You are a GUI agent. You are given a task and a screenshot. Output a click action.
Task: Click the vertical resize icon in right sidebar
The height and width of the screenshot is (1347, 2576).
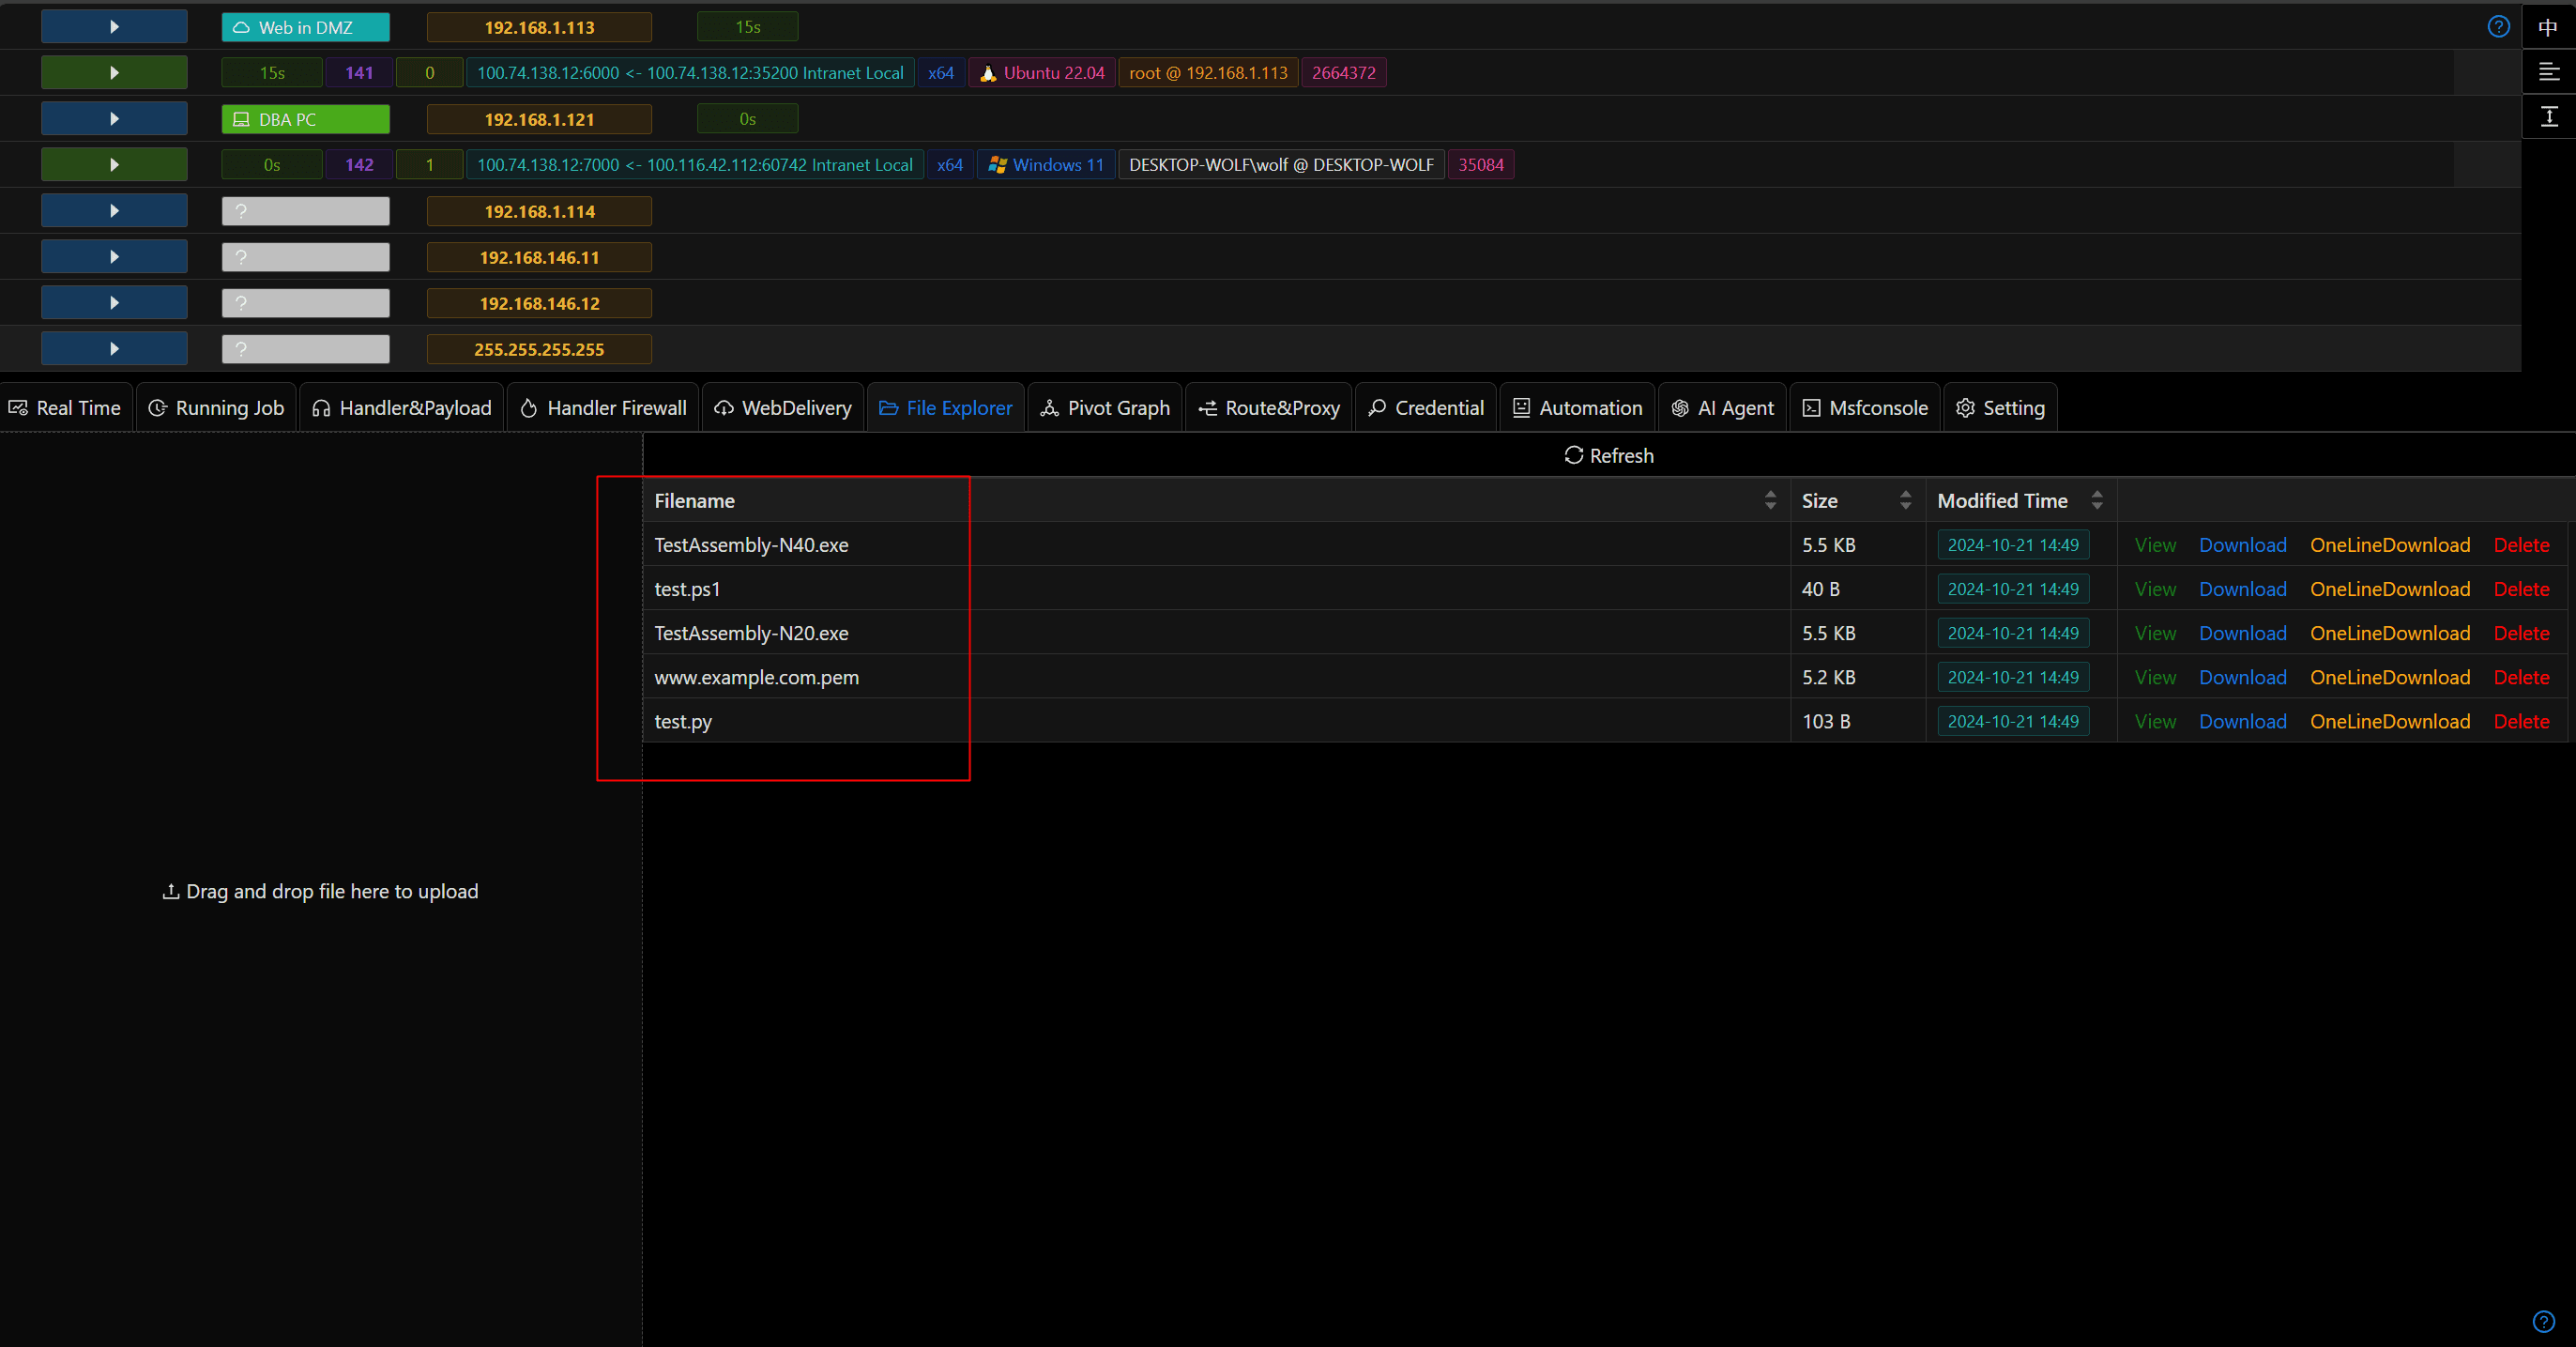[x=2548, y=117]
